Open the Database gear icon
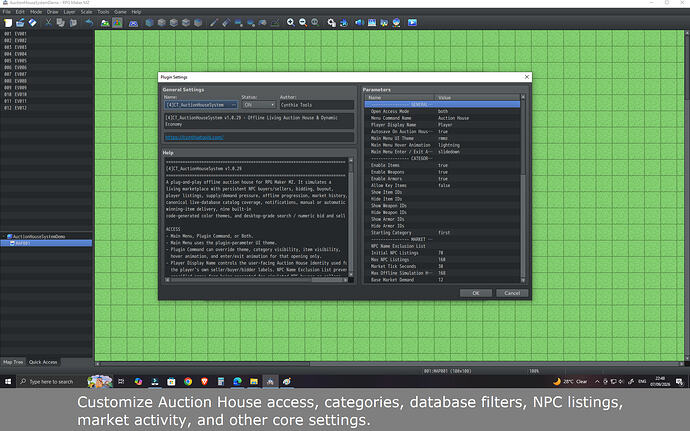Viewport: 690px width, 431px height. pyautogui.click(x=331, y=22)
